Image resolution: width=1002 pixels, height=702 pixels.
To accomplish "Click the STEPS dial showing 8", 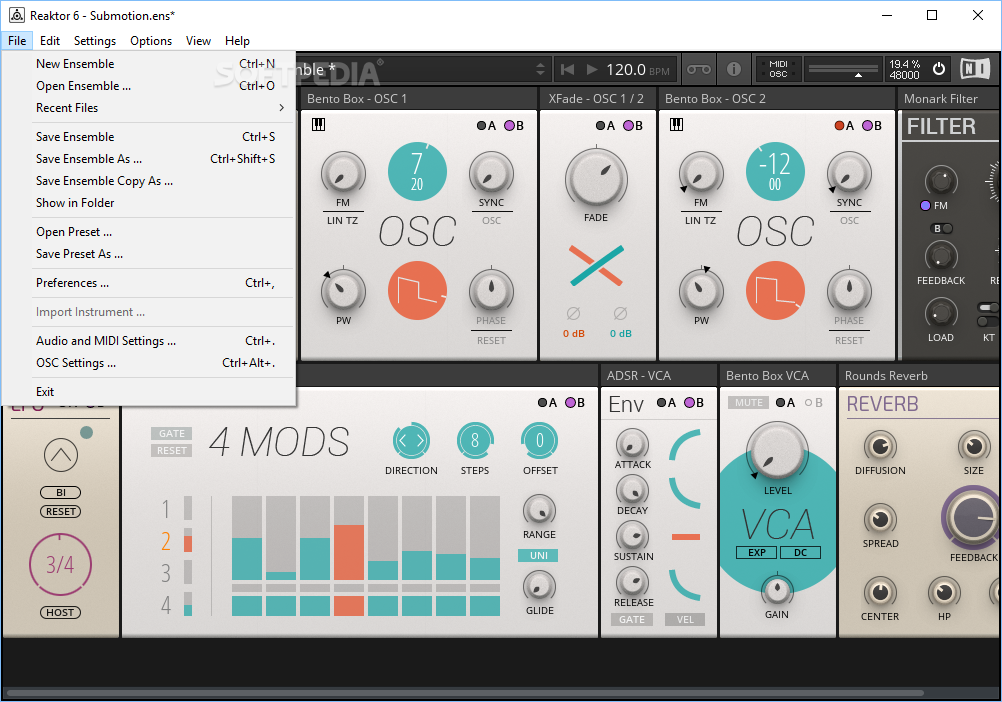I will click(x=475, y=441).
